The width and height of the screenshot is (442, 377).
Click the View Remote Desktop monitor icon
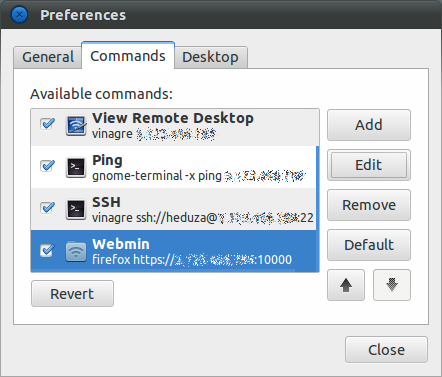point(76,125)
